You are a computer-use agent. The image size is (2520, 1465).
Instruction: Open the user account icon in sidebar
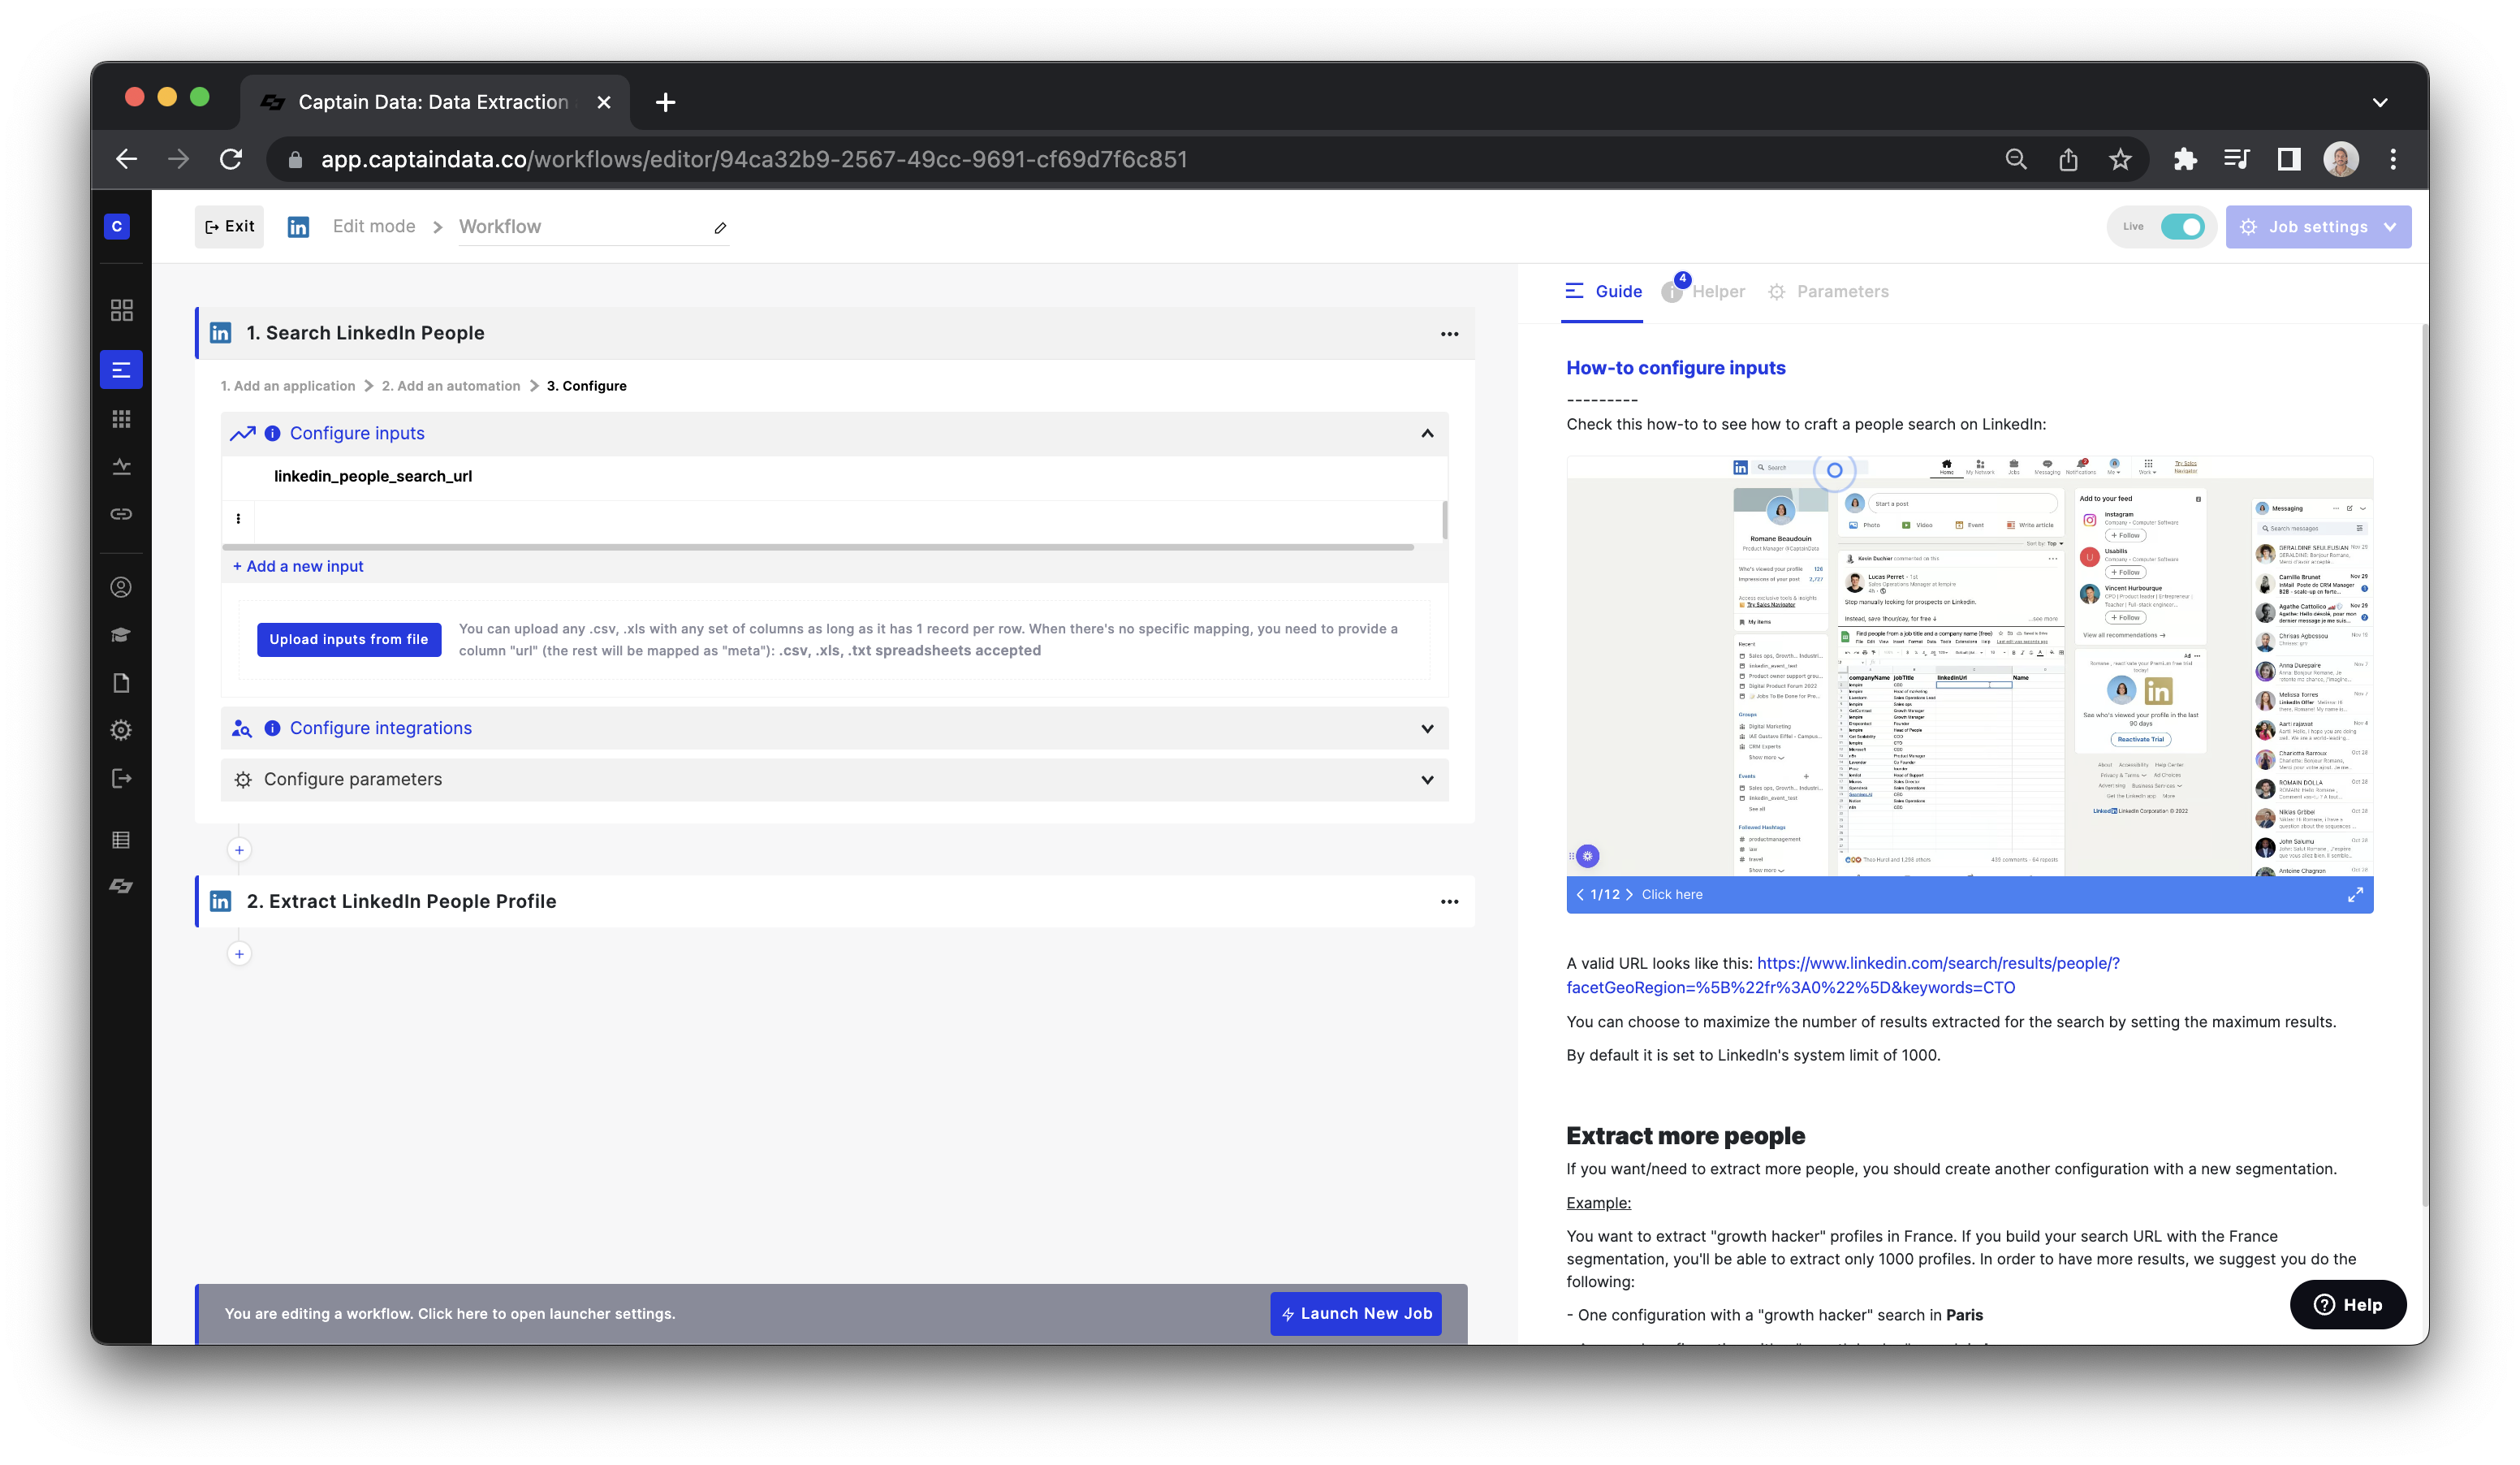tap(121, 587)
